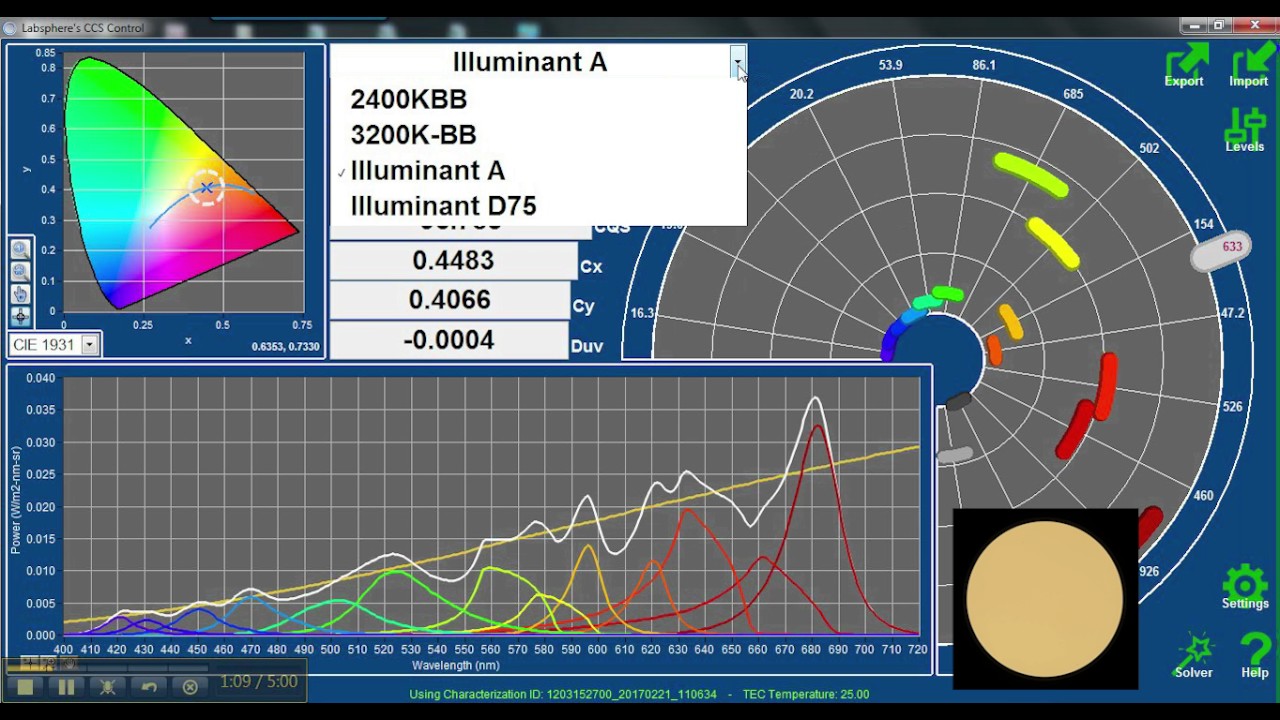
Task: Stop the screen recording
Action: 26,687
